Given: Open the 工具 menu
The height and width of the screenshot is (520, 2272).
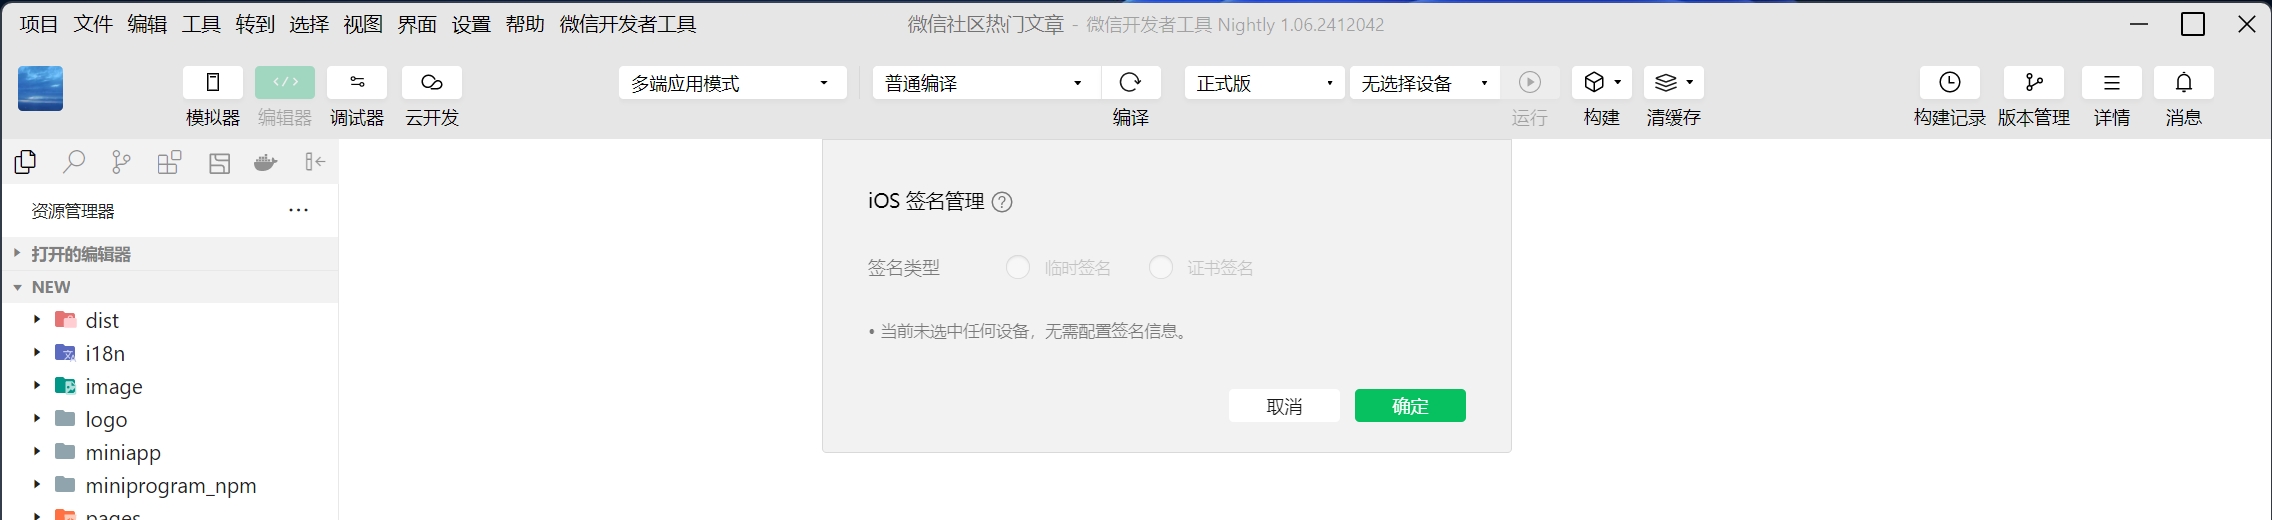Looking at the screenshot, I should tap(201, 24).
